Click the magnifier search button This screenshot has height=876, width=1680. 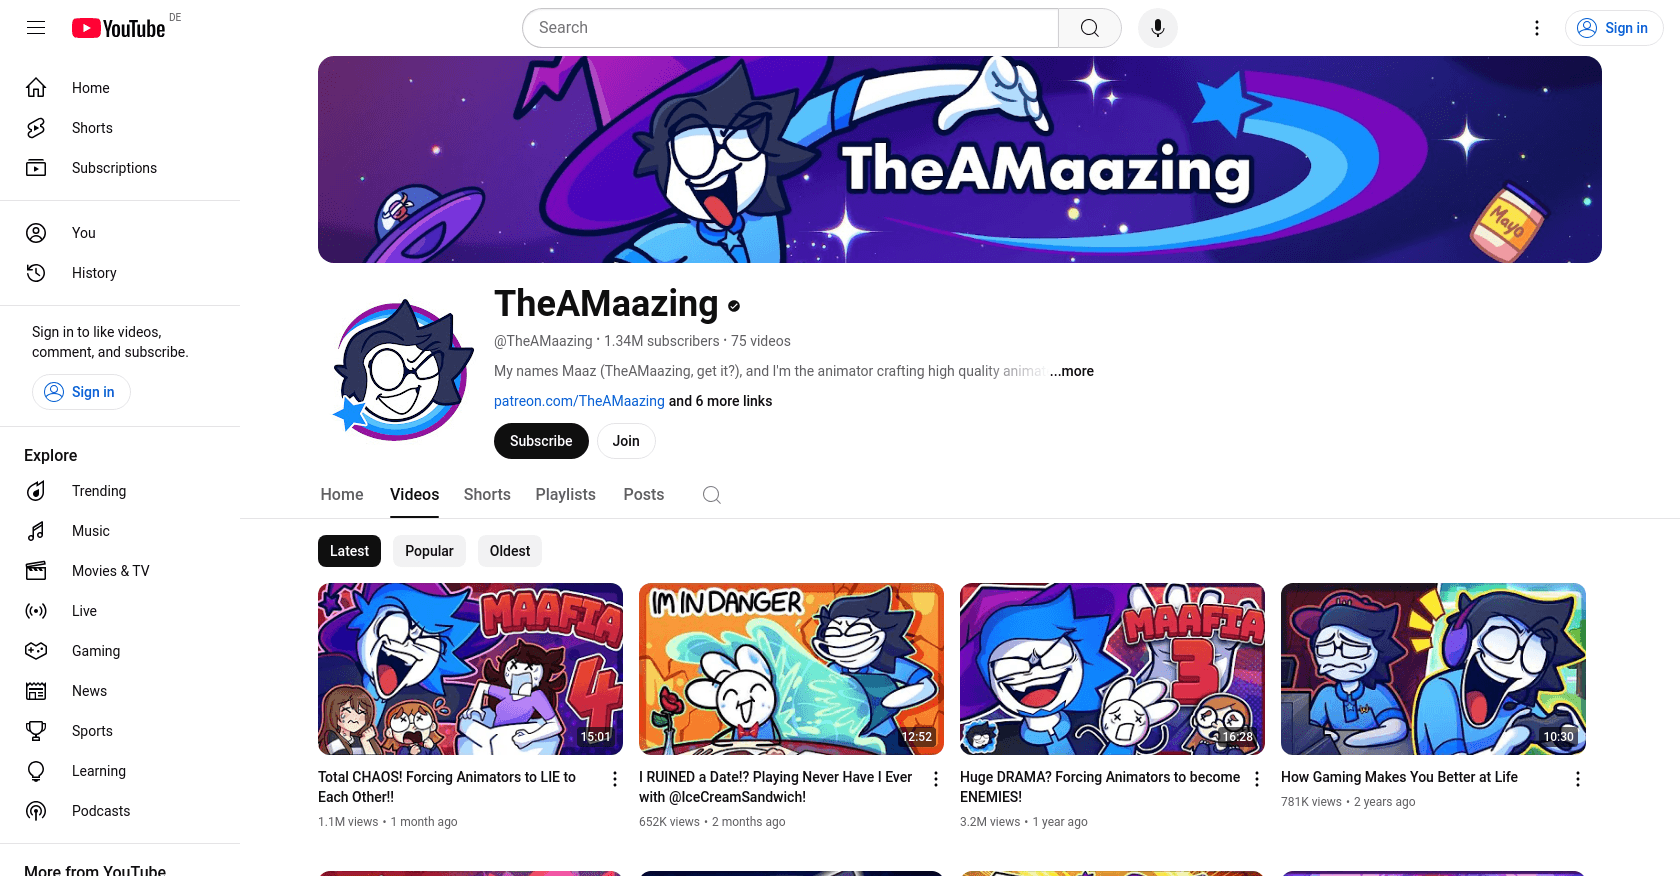pyautogui.click(x=1090, y=28)
